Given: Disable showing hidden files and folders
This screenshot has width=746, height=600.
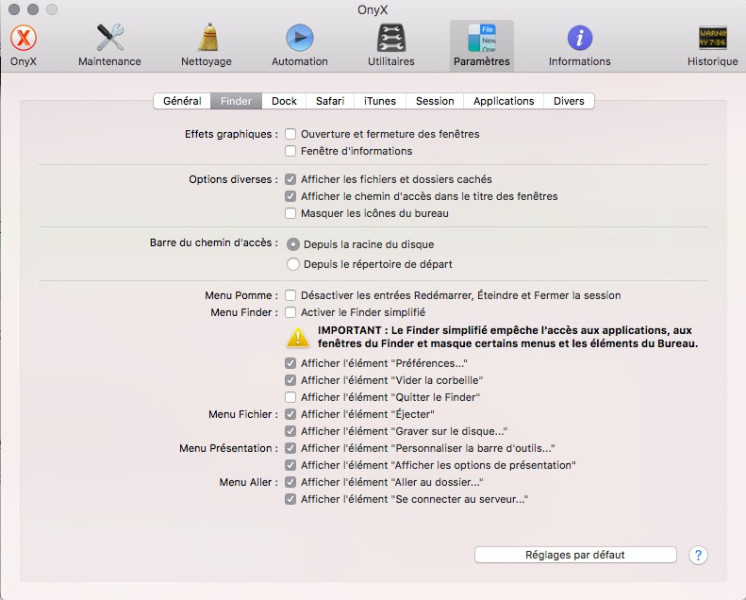Looking at the screenshot, I should 291,180.
